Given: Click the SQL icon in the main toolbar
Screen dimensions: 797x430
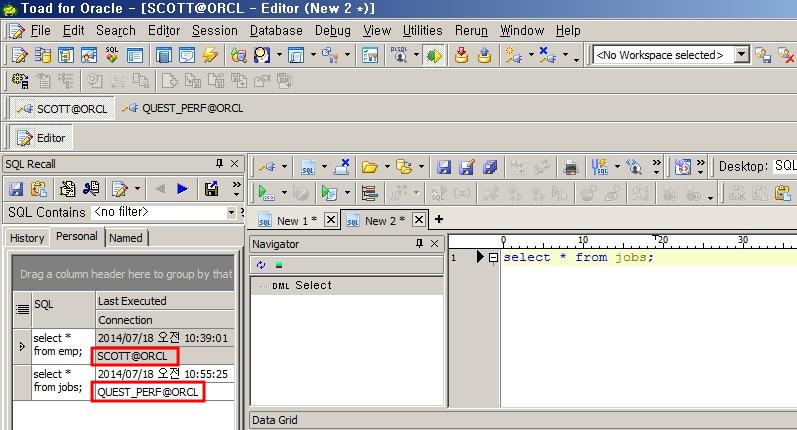Looking at the screenshot, I should pyautogui.click(x=111, y=56).
